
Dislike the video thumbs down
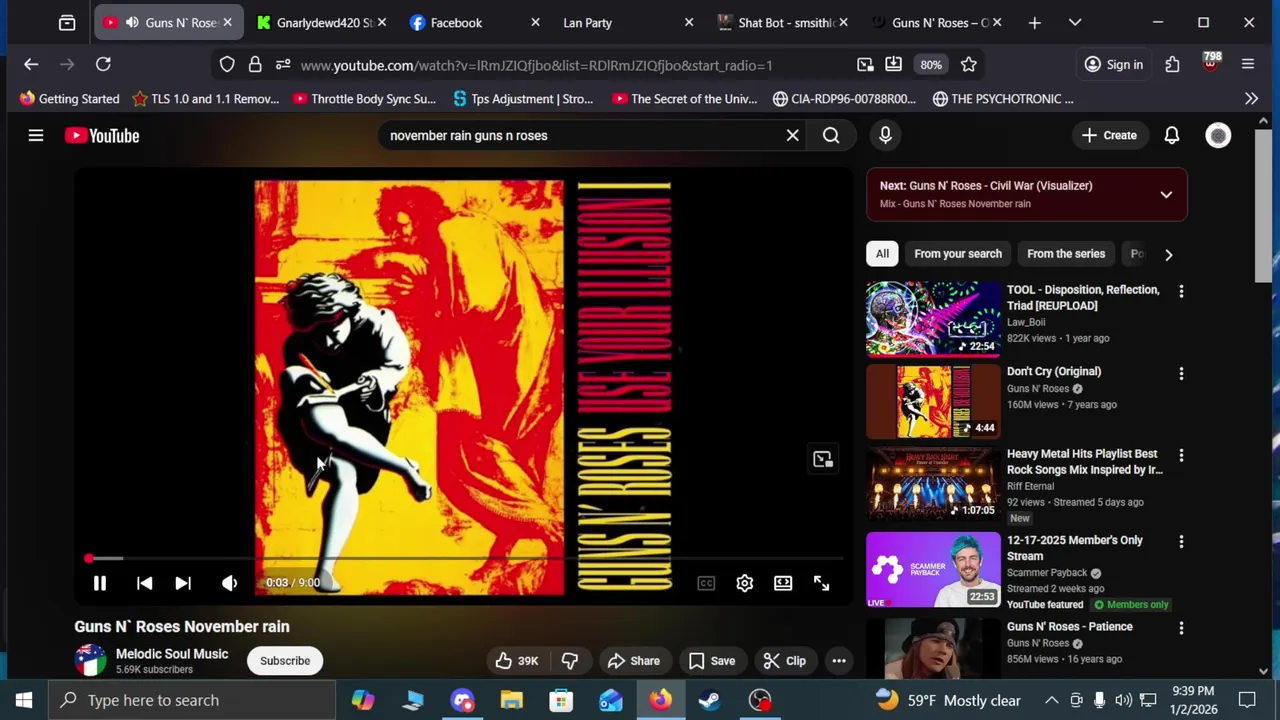click(x=570, y=661)
